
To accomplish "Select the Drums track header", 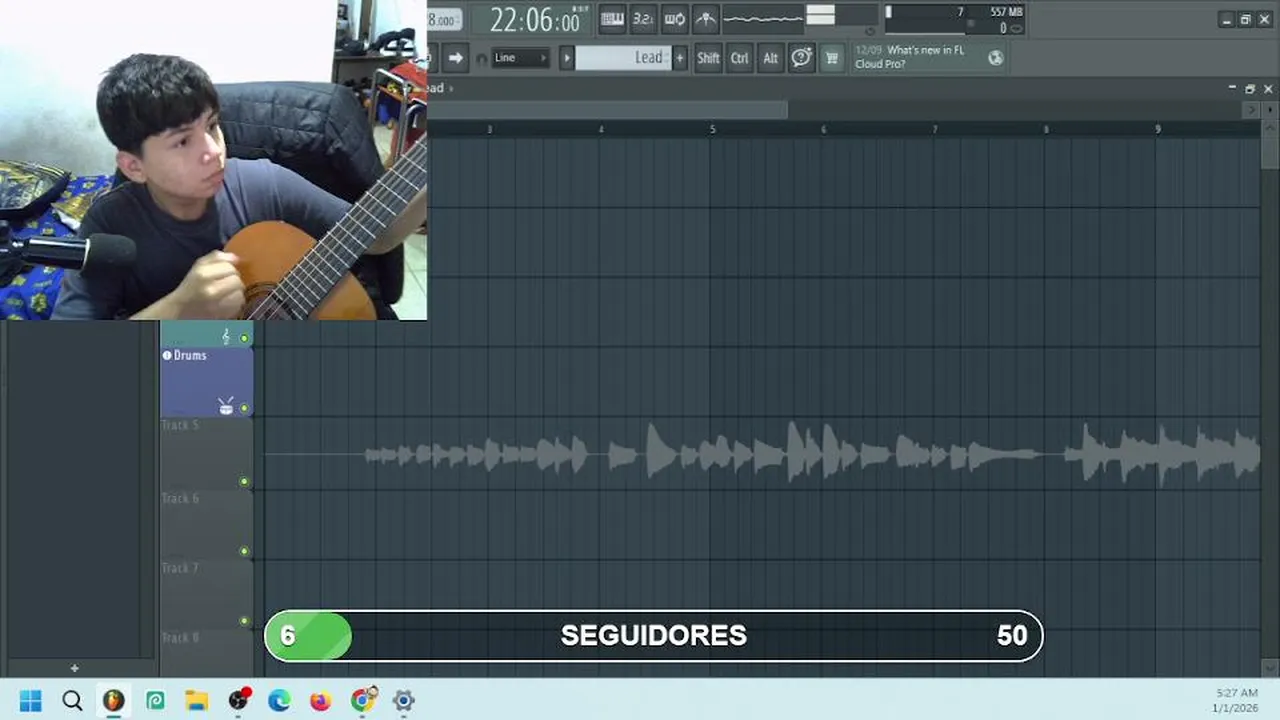I will coord(207,382).
